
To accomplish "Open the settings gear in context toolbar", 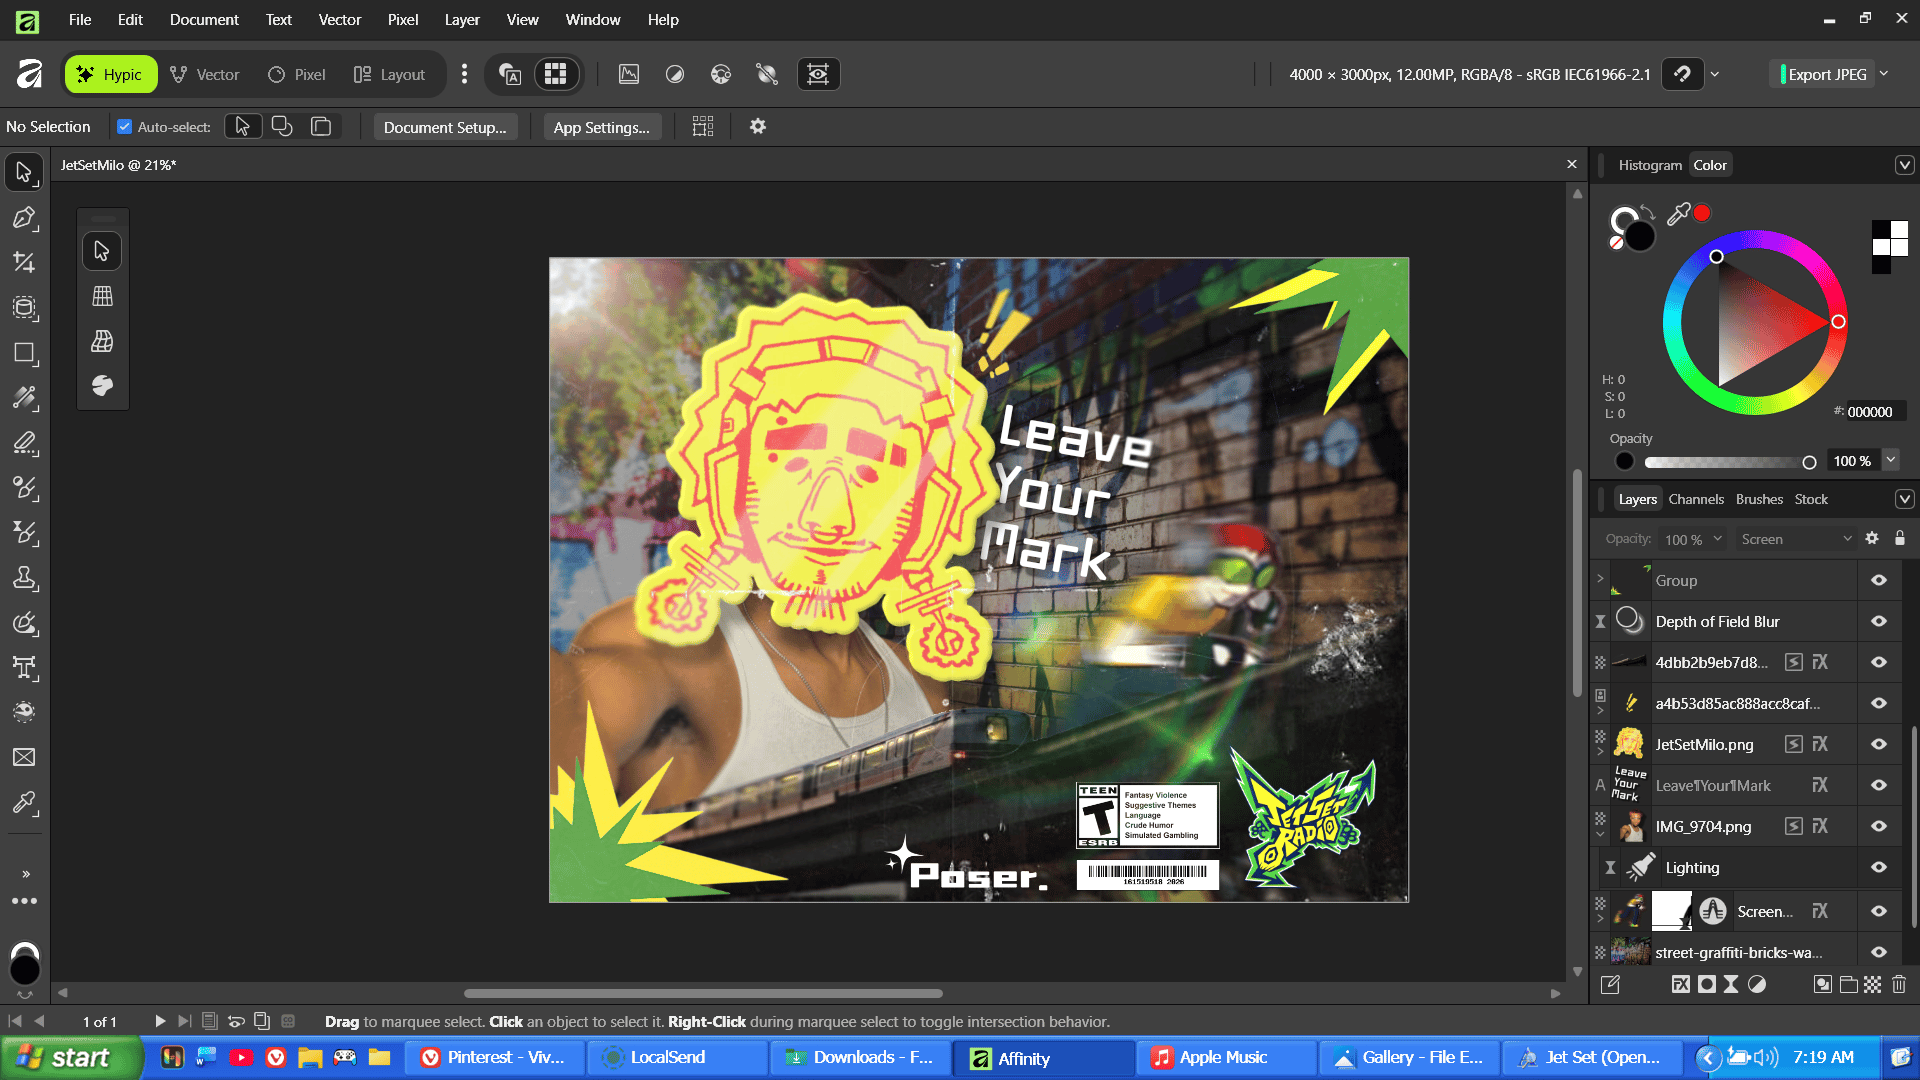I will [758, 127].
